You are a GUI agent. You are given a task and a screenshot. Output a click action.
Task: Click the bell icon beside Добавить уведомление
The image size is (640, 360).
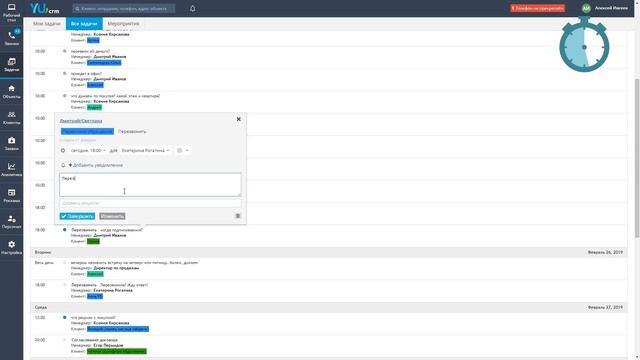pos(63,165)
